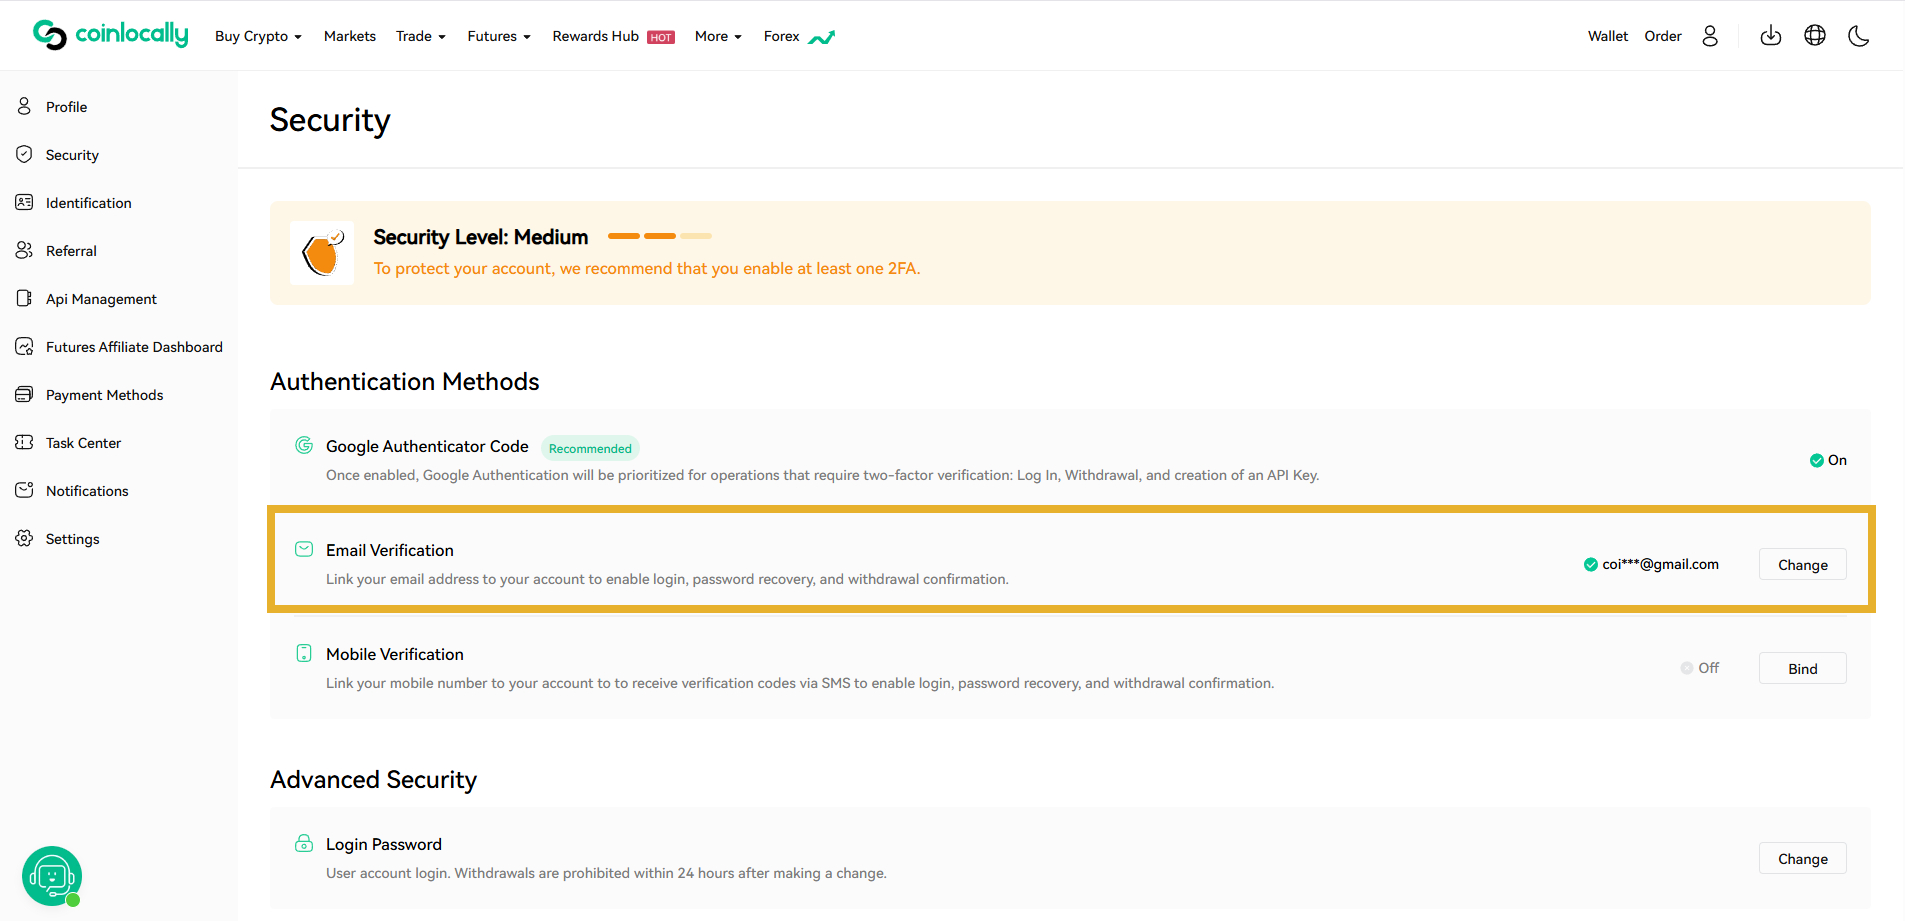Click the 2FA recommendation message
This screenshot has height=921, width=1905.
647,268
